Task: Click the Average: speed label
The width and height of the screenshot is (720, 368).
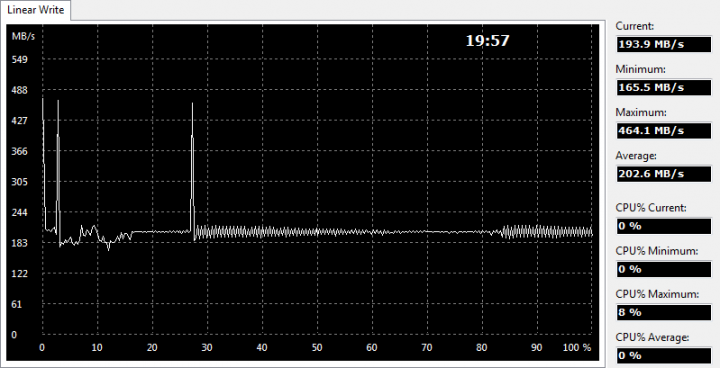Action: tap(636, 156)
